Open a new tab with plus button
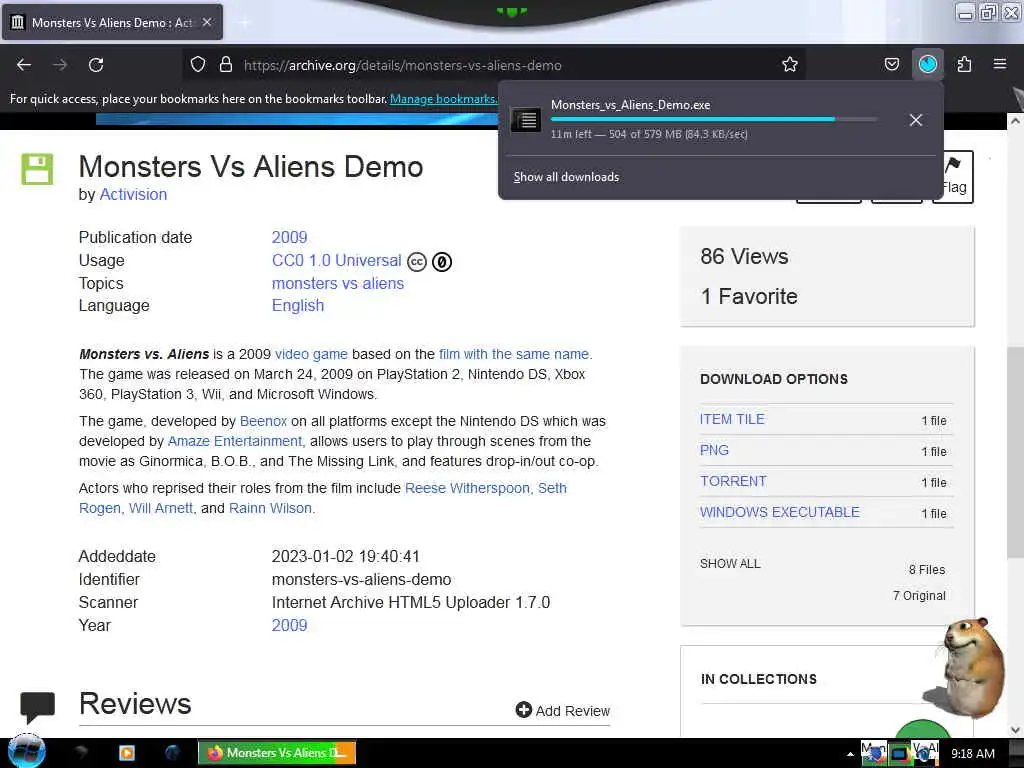 pos(244,23)
